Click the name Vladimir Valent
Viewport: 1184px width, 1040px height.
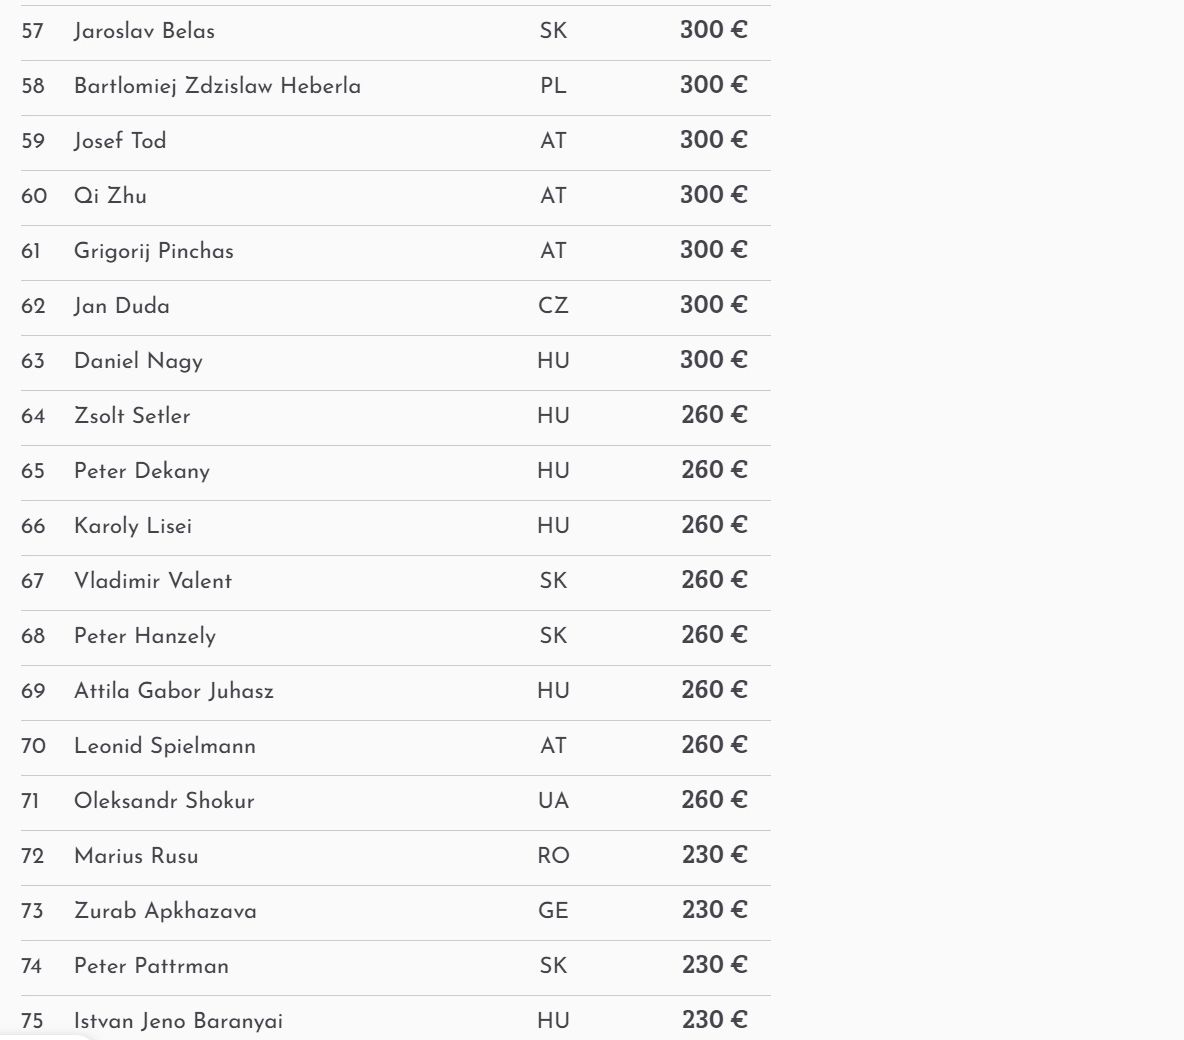tap(153, 581)
